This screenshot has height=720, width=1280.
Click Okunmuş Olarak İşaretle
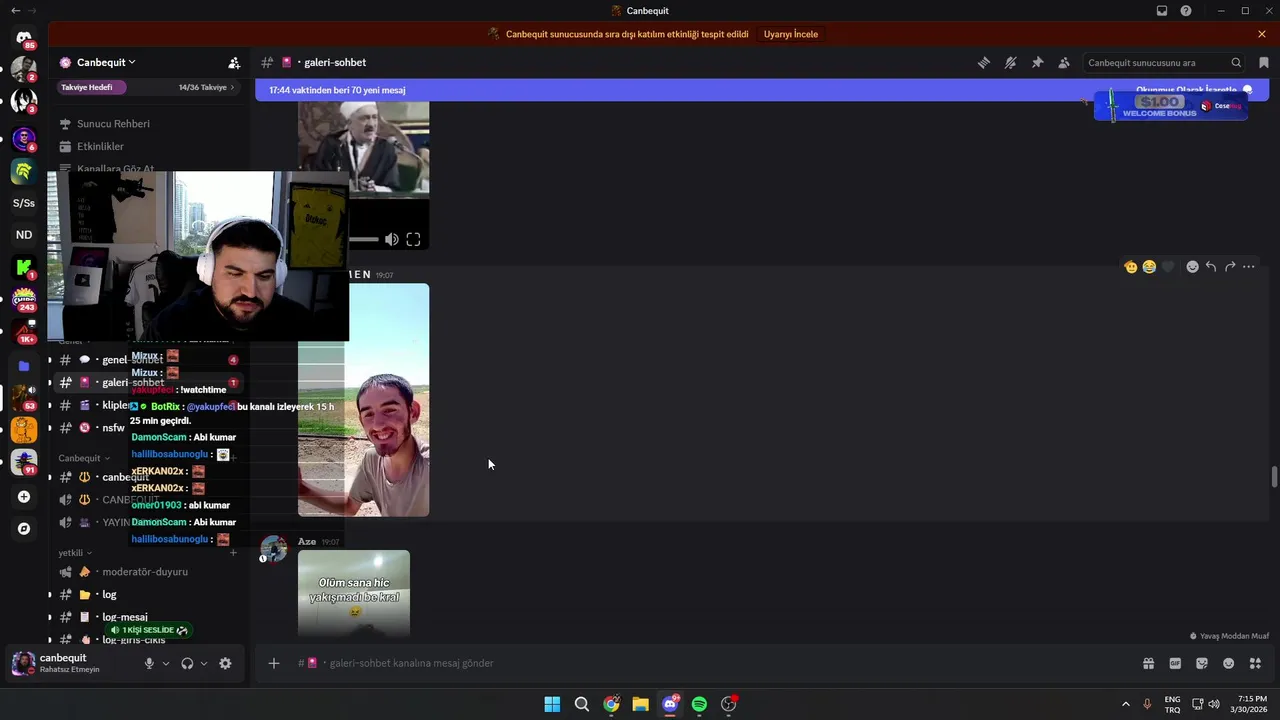(x=1194, y=90)
